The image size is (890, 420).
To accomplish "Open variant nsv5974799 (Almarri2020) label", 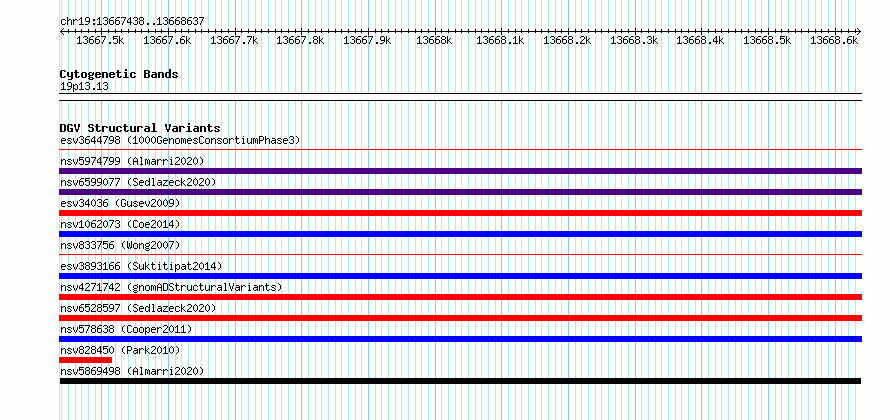I will 132,161.
